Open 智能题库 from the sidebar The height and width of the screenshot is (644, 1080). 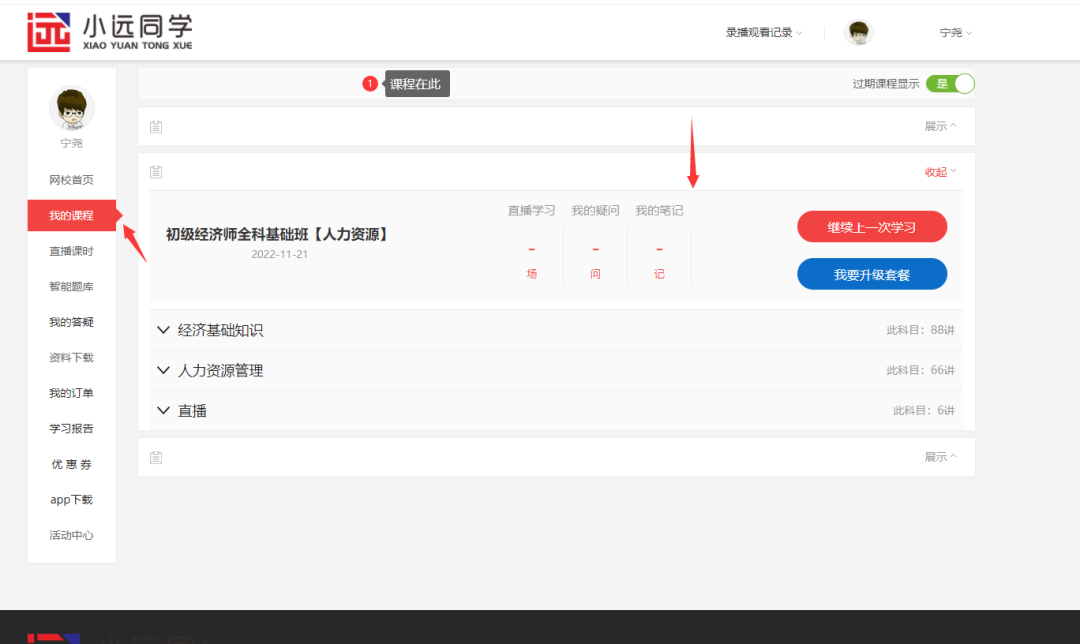(x=71, y=287)
